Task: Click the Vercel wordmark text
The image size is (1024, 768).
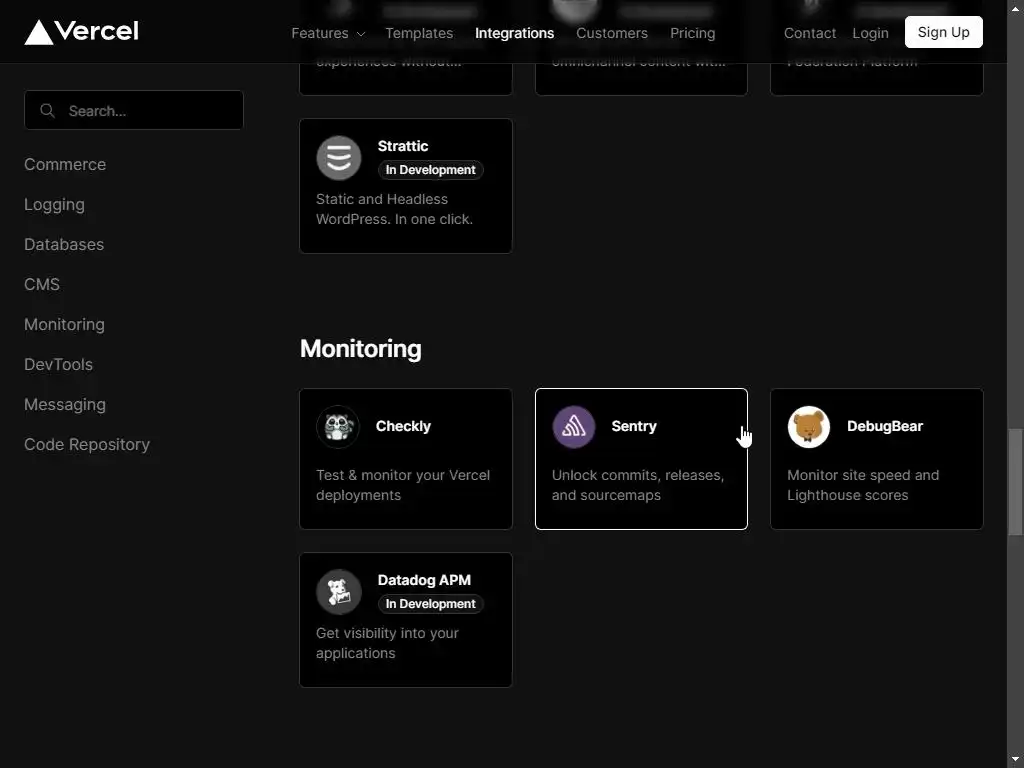Action: tap(97, 31)
